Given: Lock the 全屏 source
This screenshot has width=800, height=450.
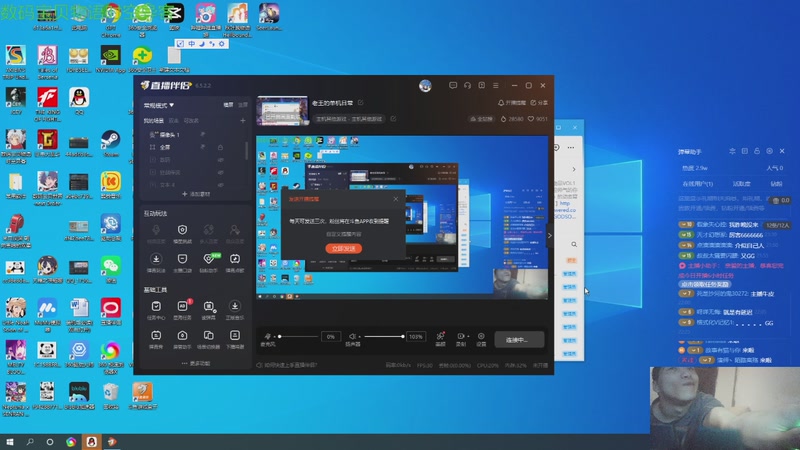Looking at the screenshot, I should [220, 147].
